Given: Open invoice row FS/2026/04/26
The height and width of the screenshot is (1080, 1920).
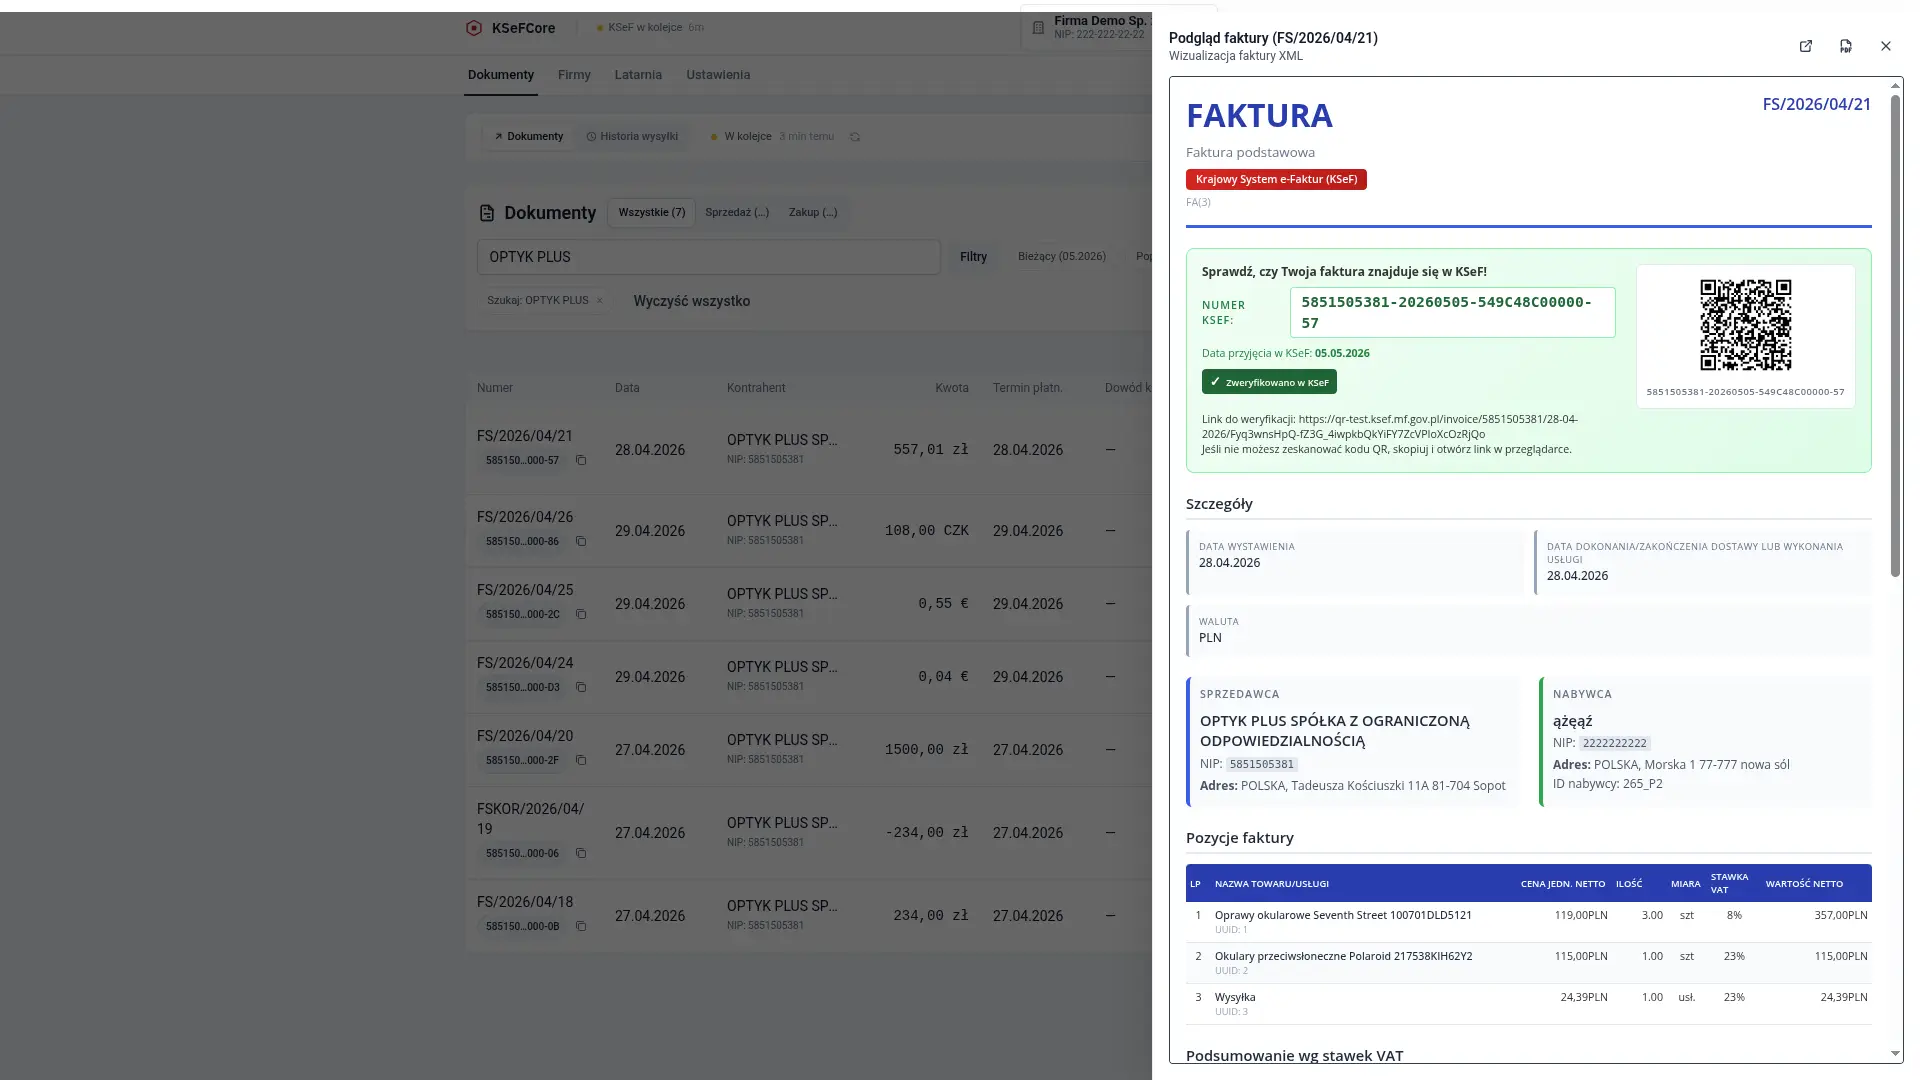Looking at the screenshot, I should [808, 530].
